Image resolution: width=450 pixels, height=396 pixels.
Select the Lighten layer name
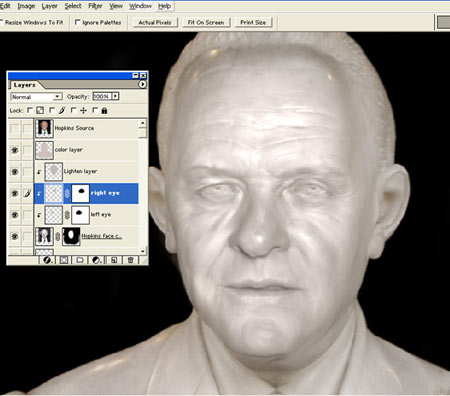tap(80, 171)
